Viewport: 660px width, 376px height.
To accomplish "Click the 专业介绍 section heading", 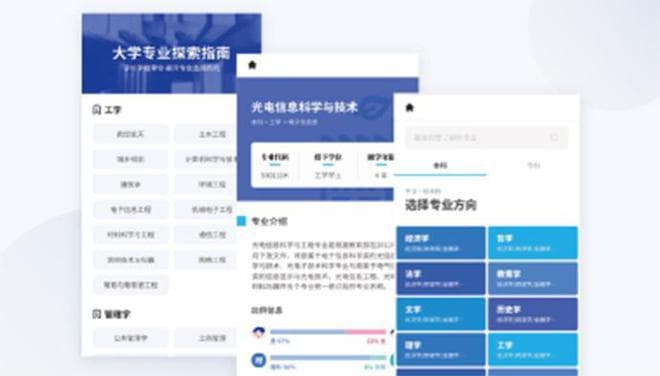I will 269,221.
